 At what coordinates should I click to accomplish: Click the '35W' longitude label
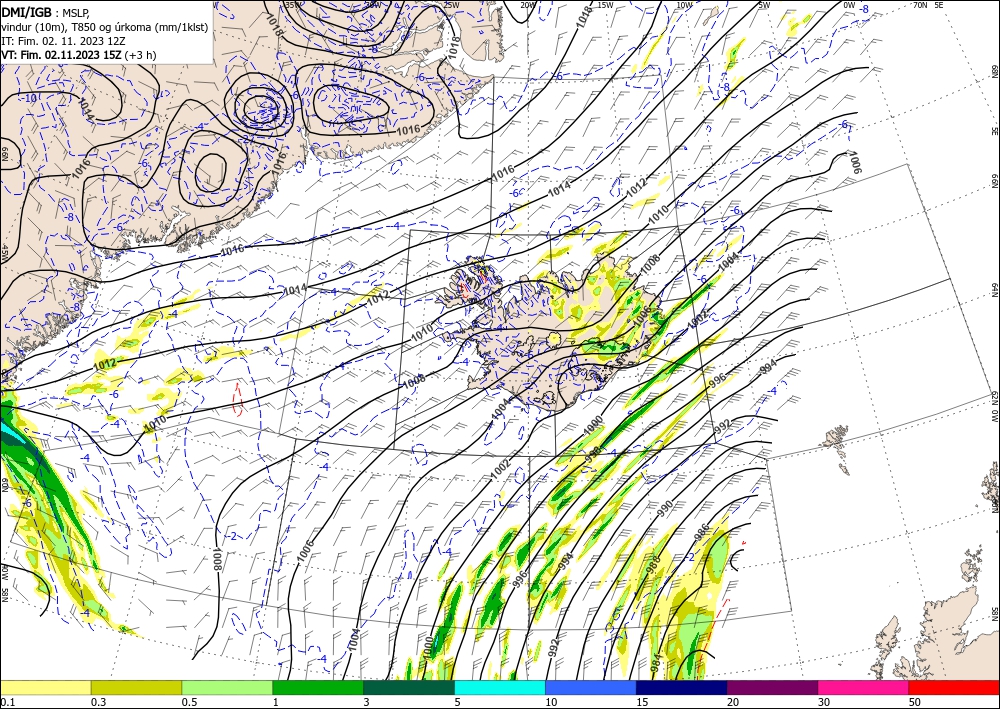coord(294,5)
